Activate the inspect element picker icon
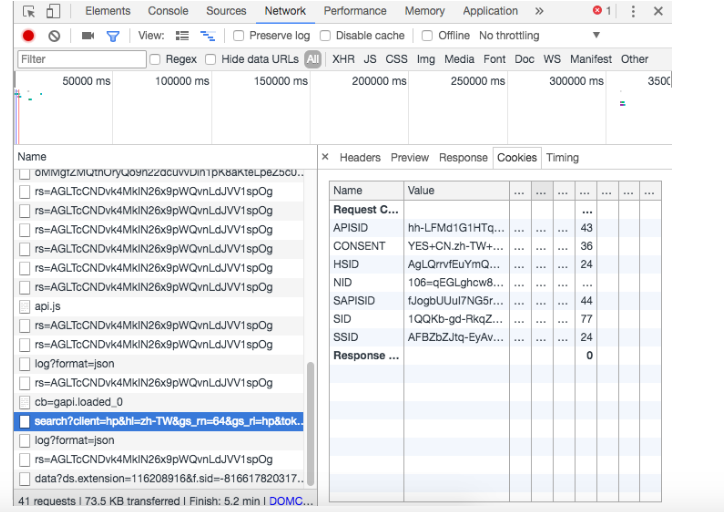Viewport: 724px width, 512px height. pos(29,11)
